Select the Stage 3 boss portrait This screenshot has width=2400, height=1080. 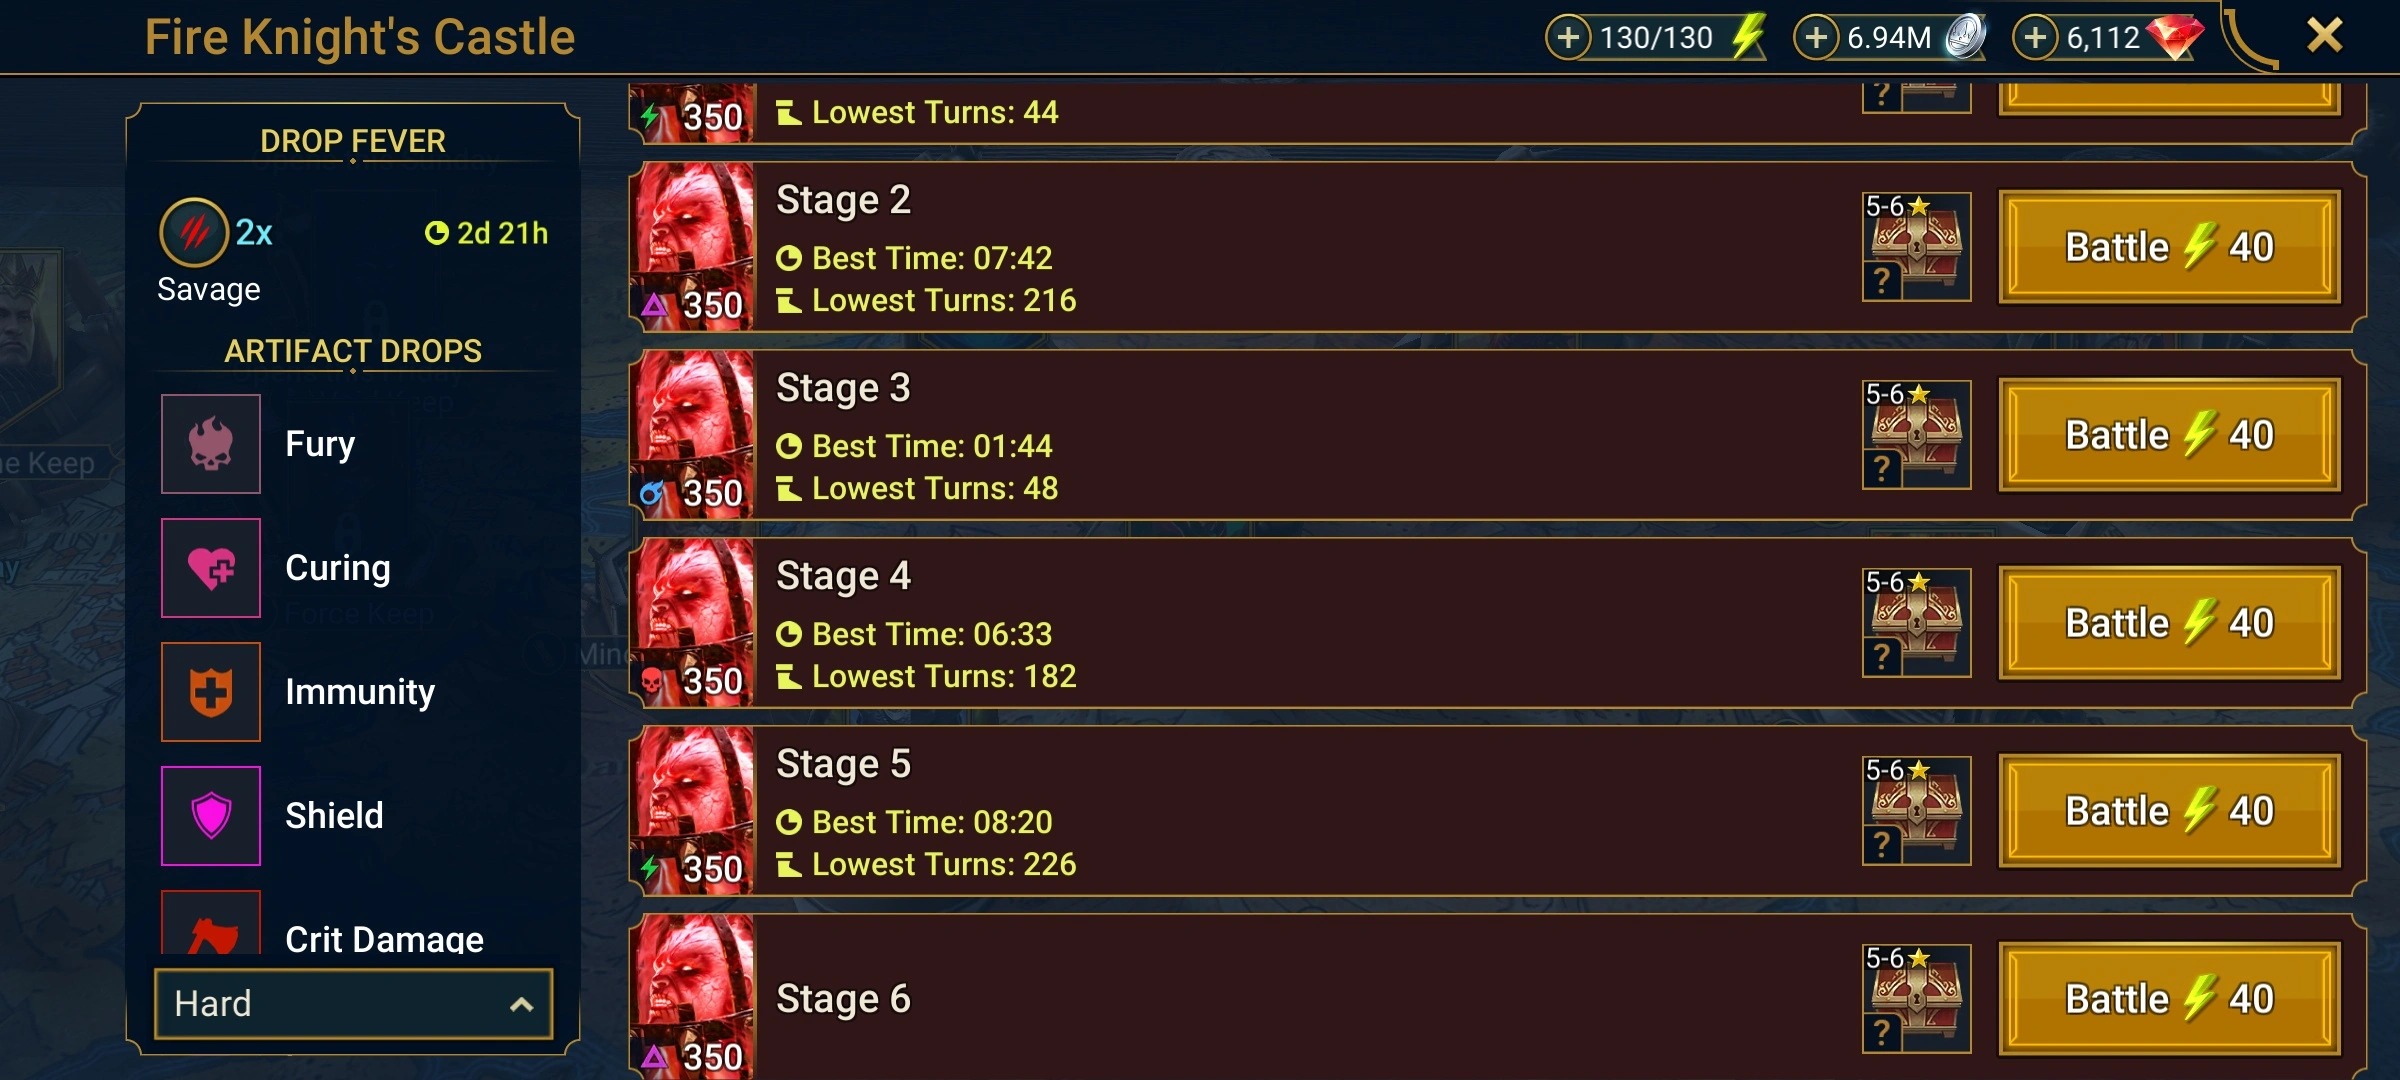pyautogui.click(x=694, y=434)
